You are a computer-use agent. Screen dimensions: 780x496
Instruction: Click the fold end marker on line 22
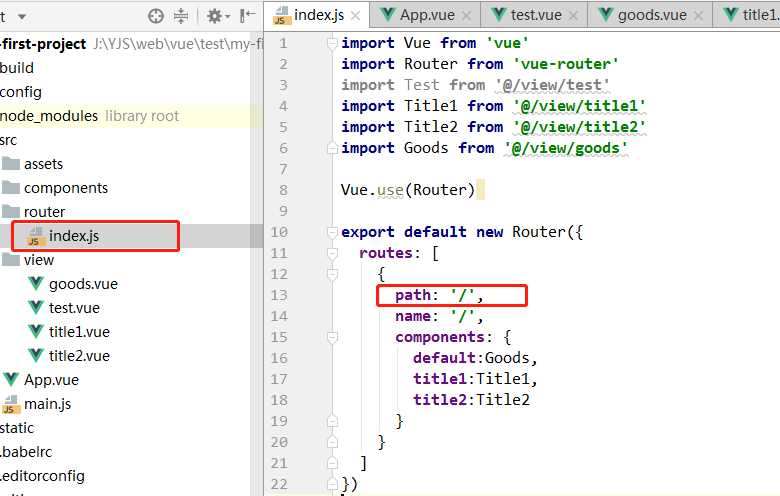[x=332, y=484]
